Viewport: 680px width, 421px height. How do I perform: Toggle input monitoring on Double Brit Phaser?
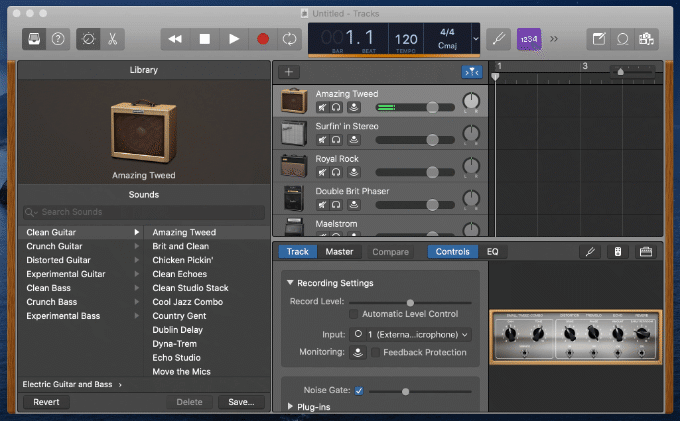tap(354, 205)
